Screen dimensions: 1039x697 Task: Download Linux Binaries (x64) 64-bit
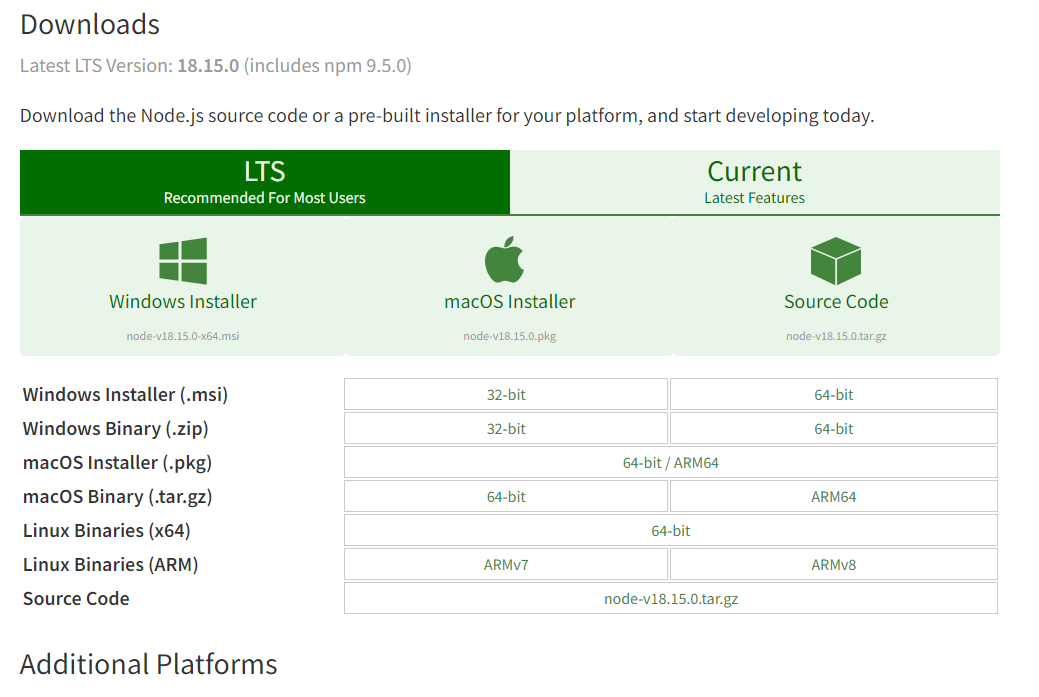(671, 531)
